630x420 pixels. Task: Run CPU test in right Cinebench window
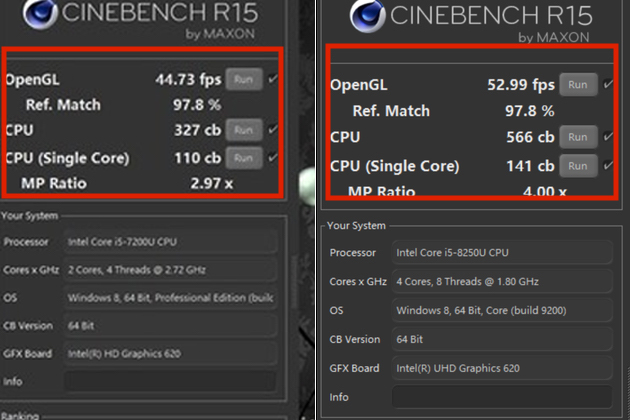coord(578,137)
